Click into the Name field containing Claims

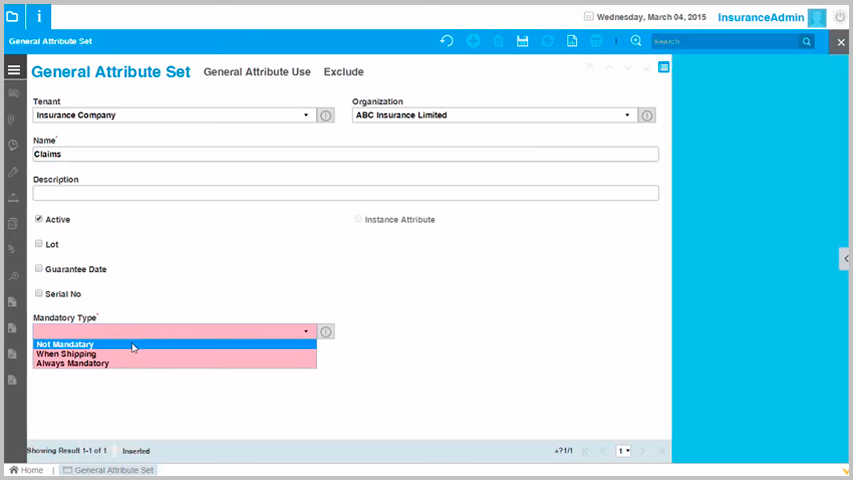(345, 154)
